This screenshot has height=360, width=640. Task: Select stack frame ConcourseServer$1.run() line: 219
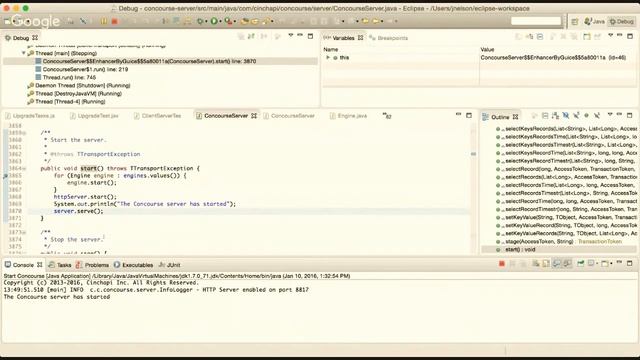pyautogui.click(x=85, y=69)
